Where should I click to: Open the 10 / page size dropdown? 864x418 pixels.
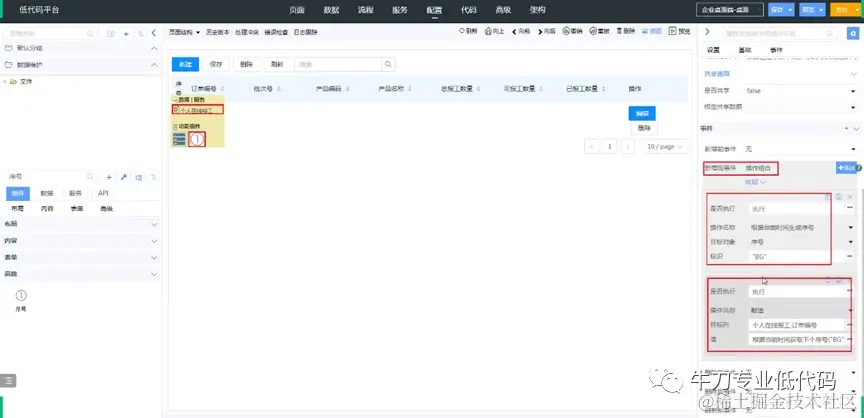pos(665,146)
